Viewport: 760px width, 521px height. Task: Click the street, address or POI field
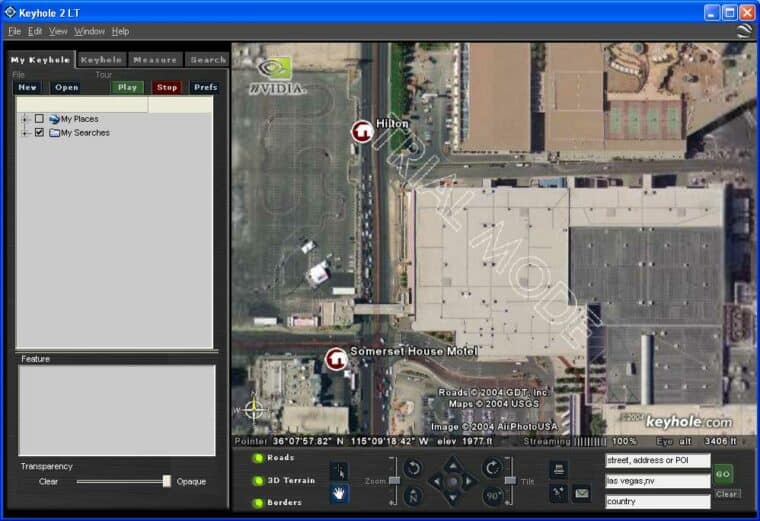click(x=657, y=461)
